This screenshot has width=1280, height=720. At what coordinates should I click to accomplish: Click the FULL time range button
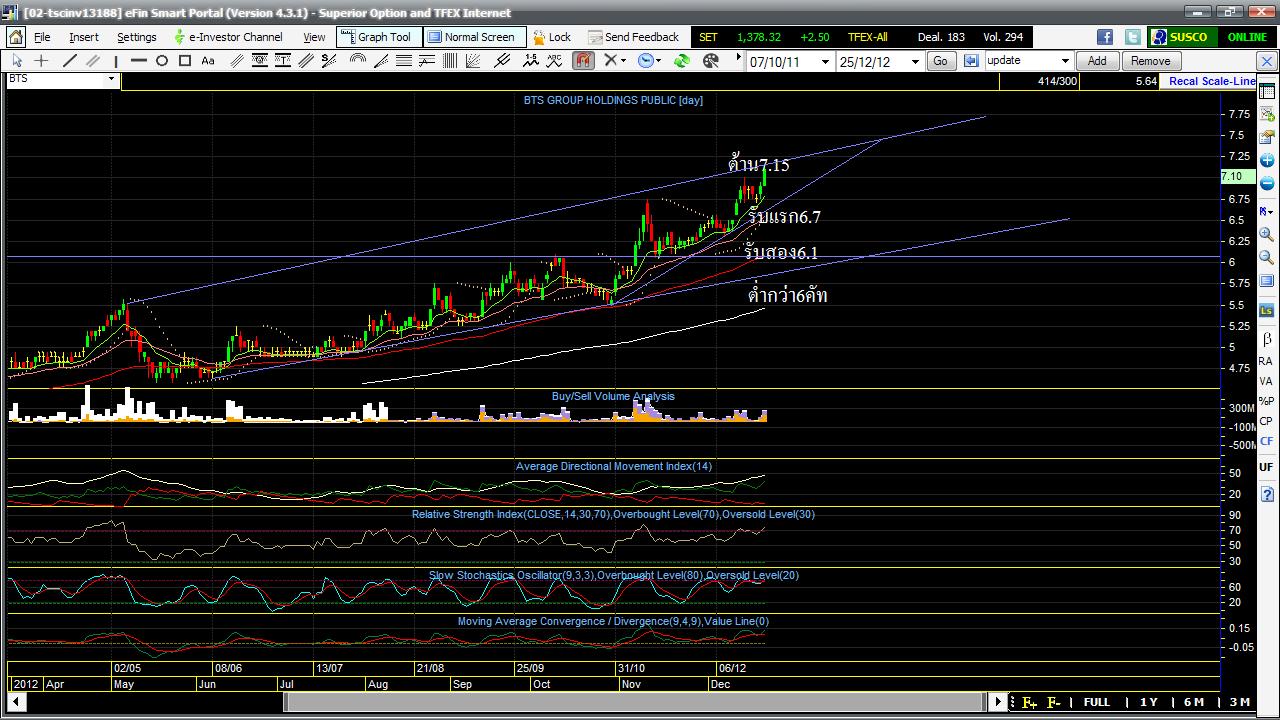pos(1096,702)
